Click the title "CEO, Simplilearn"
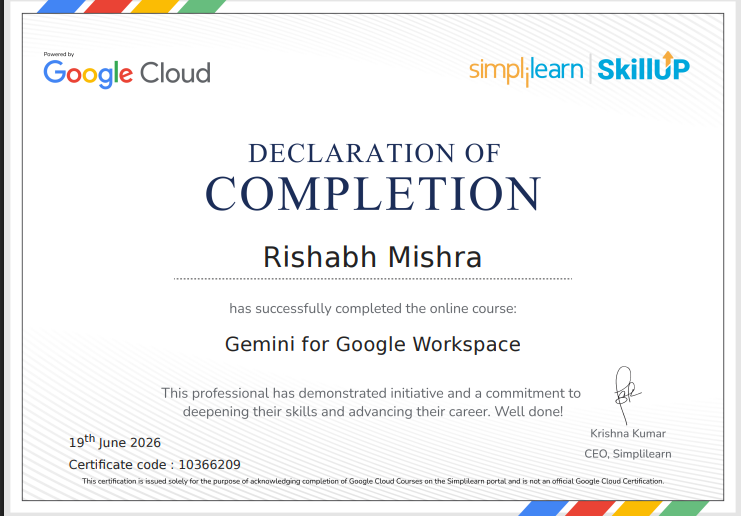741x516 pixels. 628,454
